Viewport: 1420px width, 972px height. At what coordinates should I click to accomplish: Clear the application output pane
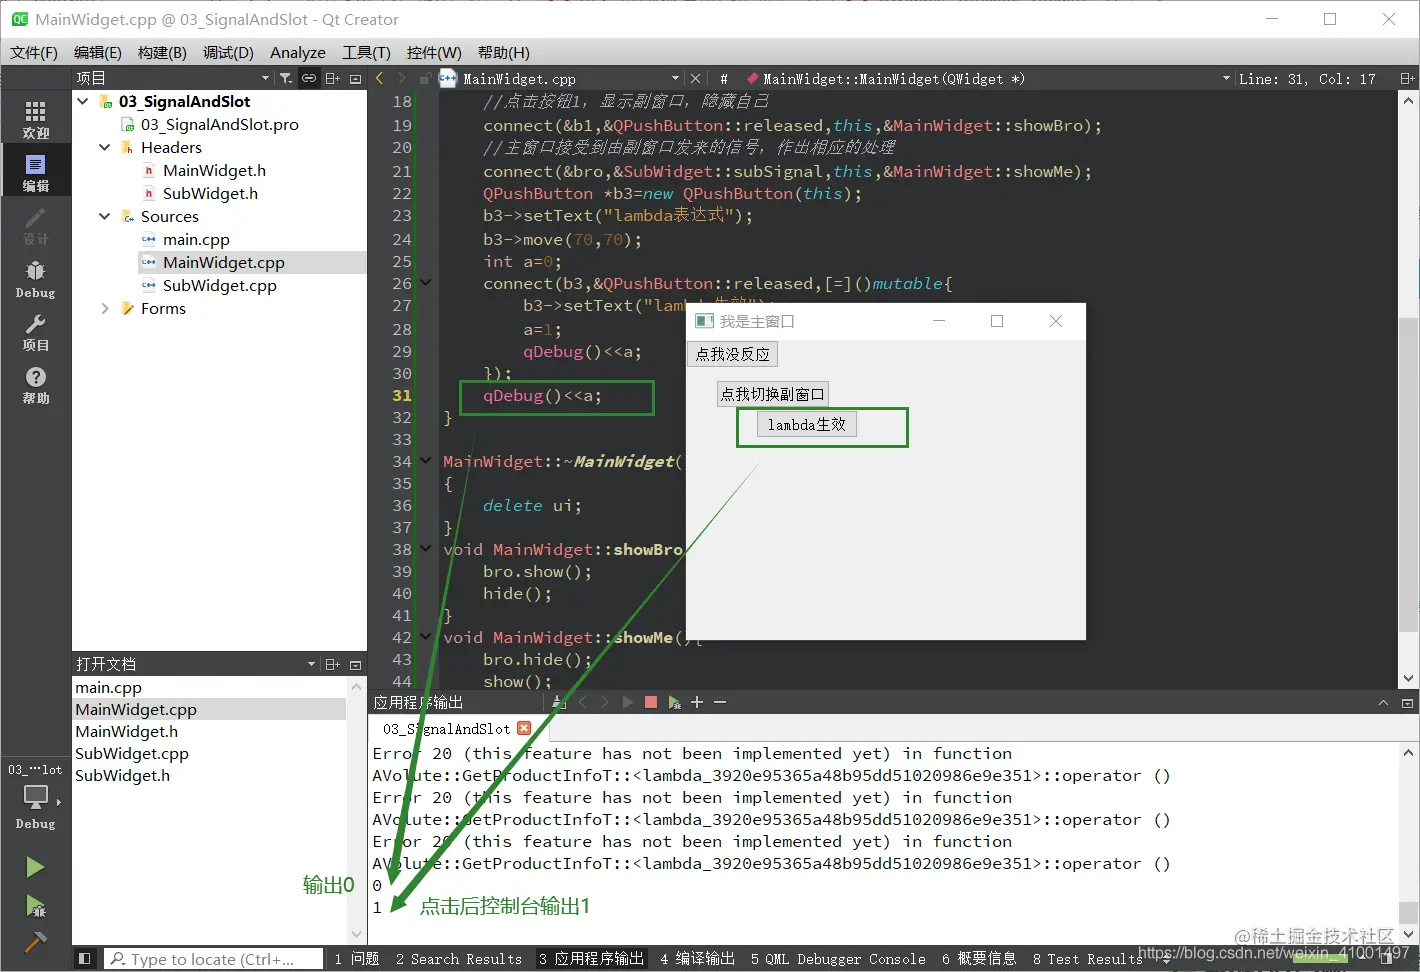558,702
